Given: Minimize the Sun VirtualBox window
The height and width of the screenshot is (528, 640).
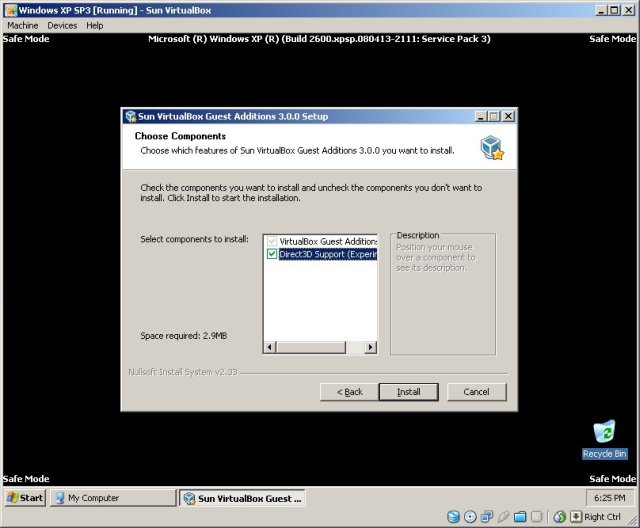Looking at the screenshot, I should pos(601,10).
